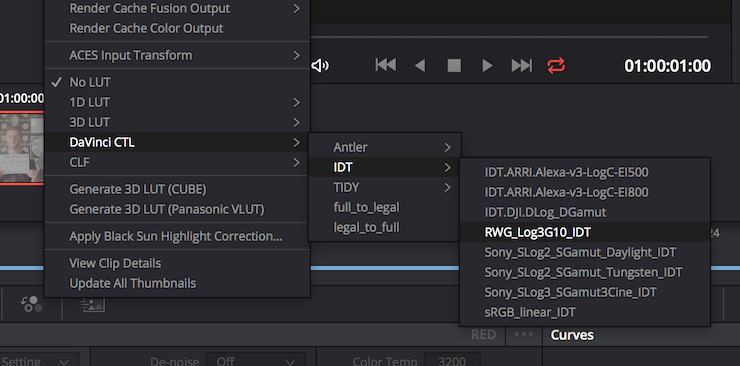Select Apply Black Sun Highlight Correction
The image size is (740, 366).
pyautogui.click(x=177, y=236)
